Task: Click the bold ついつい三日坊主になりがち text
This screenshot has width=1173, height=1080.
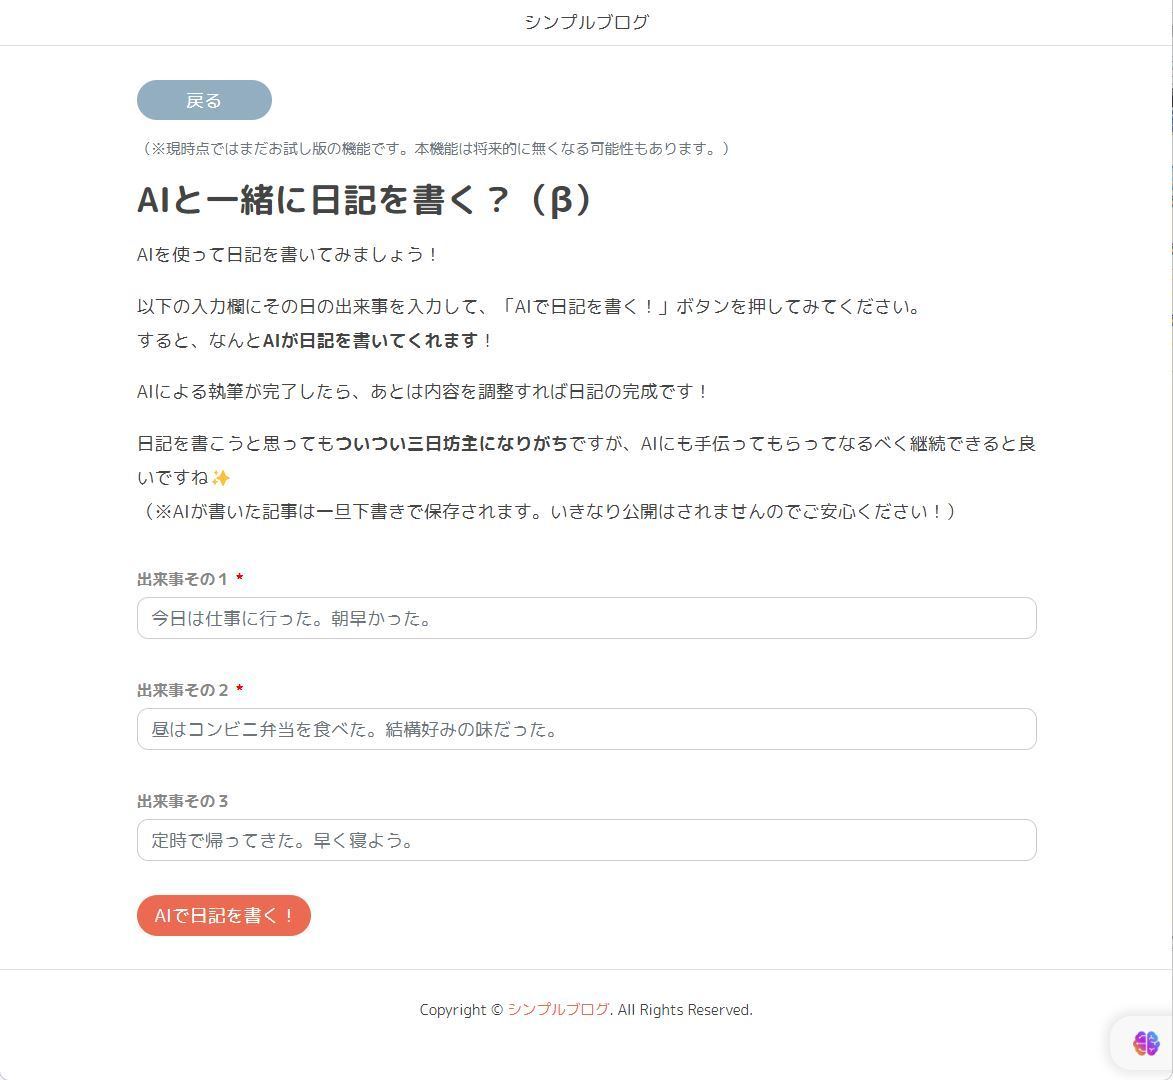Action: tap(451, 444)
